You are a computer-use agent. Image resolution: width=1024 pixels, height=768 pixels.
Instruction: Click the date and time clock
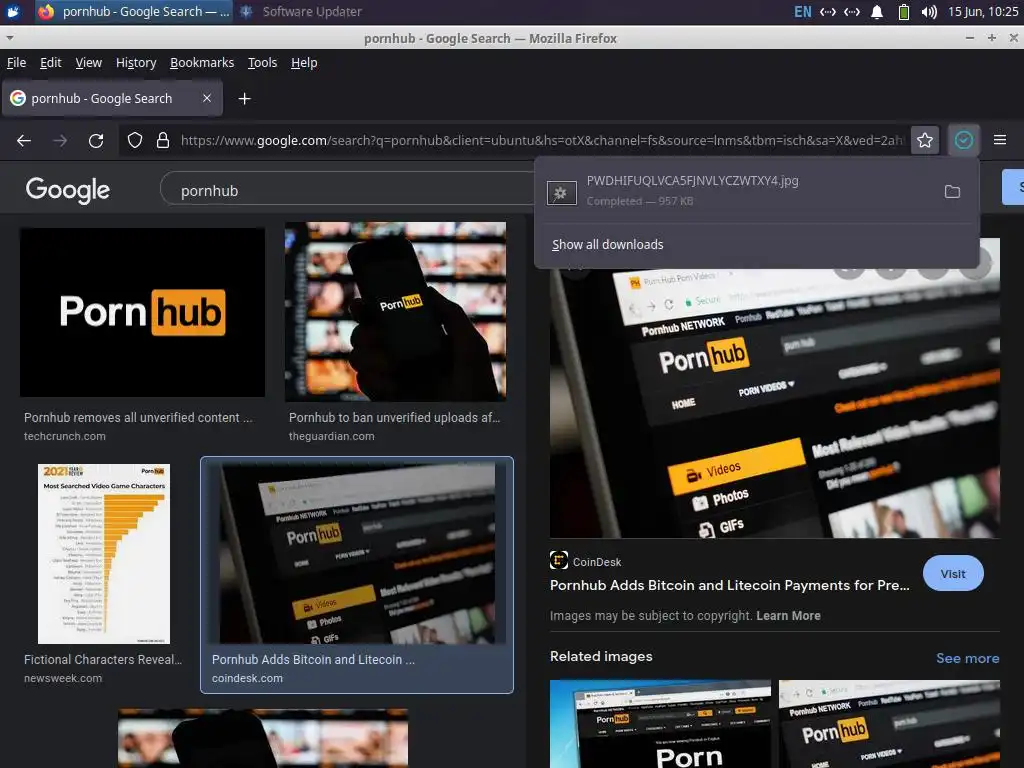tap(983, 12)
